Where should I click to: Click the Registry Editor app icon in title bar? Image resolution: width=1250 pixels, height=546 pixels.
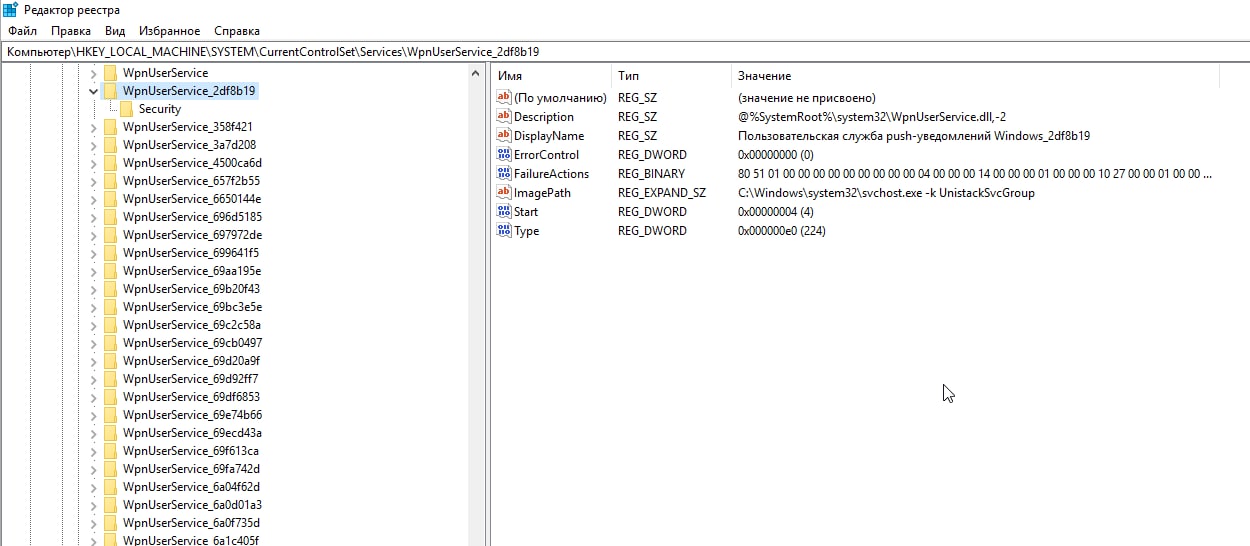pyautogui.click(x=10, y=10)
